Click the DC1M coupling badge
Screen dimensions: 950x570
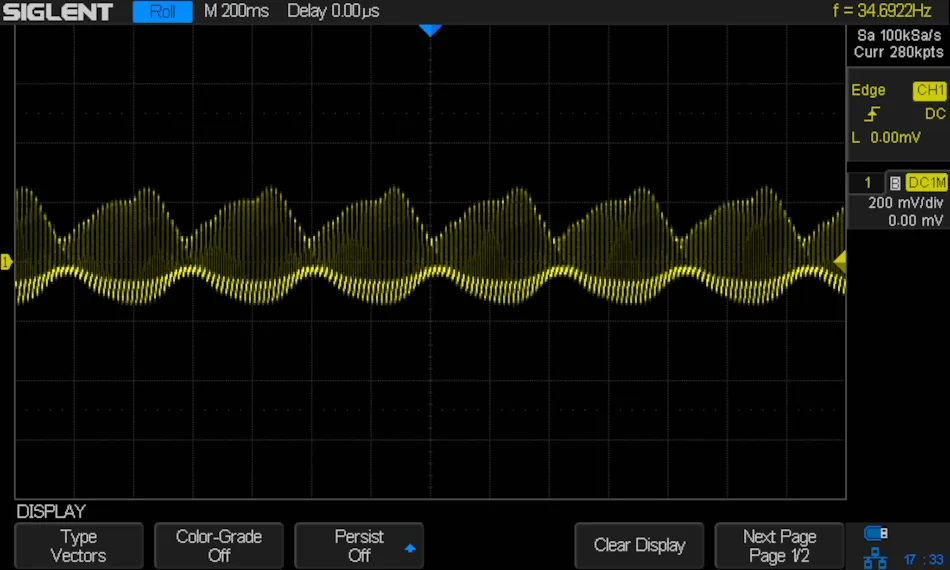926,182
